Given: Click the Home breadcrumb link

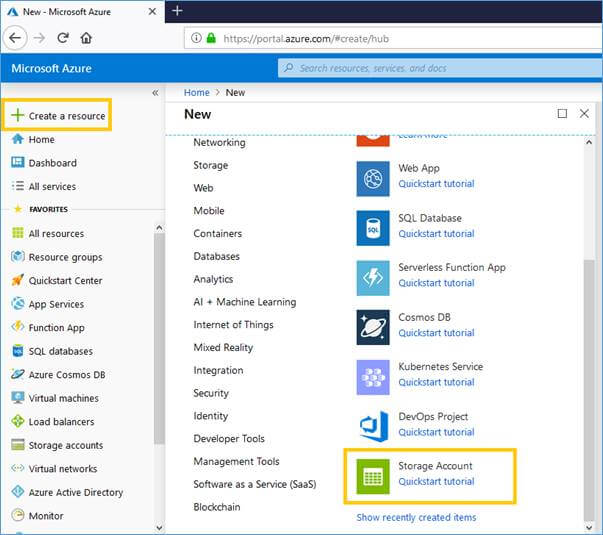Looking at the screenshot, I should pos(197,92).
